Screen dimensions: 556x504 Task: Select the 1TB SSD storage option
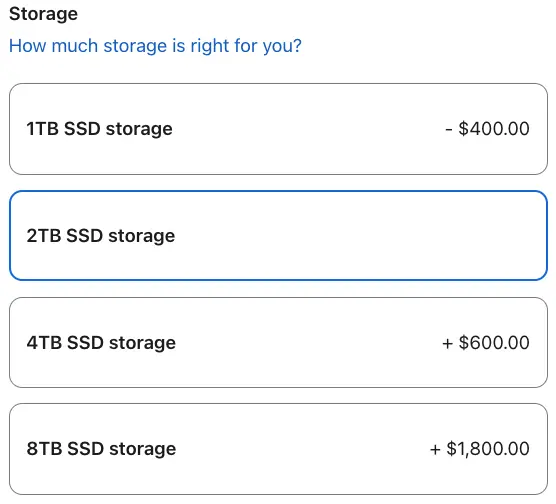(x=278, y=129)
